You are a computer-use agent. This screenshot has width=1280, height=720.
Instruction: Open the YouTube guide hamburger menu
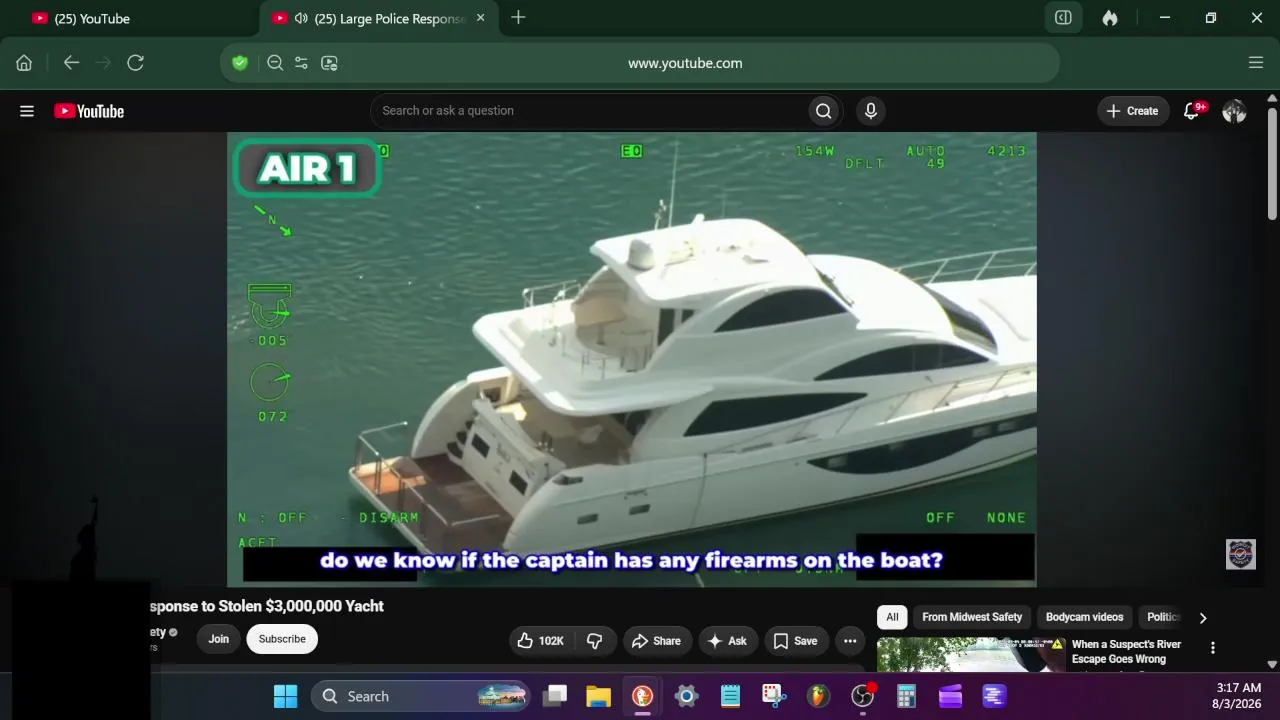[27, 111]
